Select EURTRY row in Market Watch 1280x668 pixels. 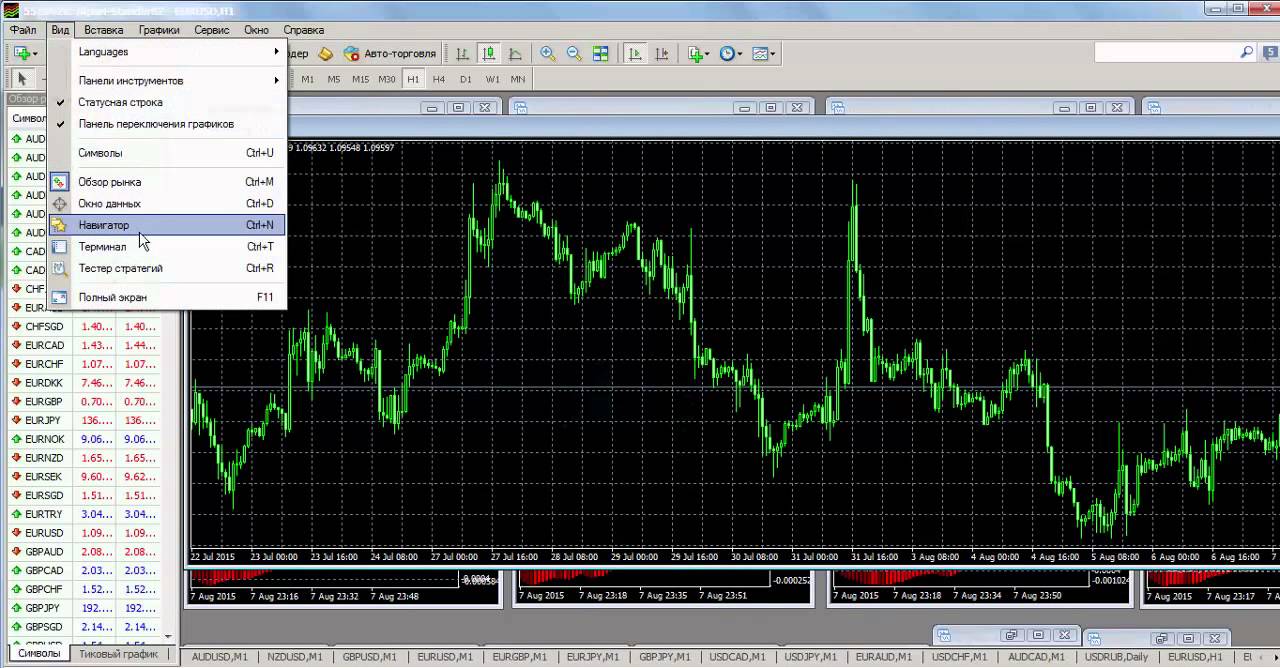click(x=84, y=514)
